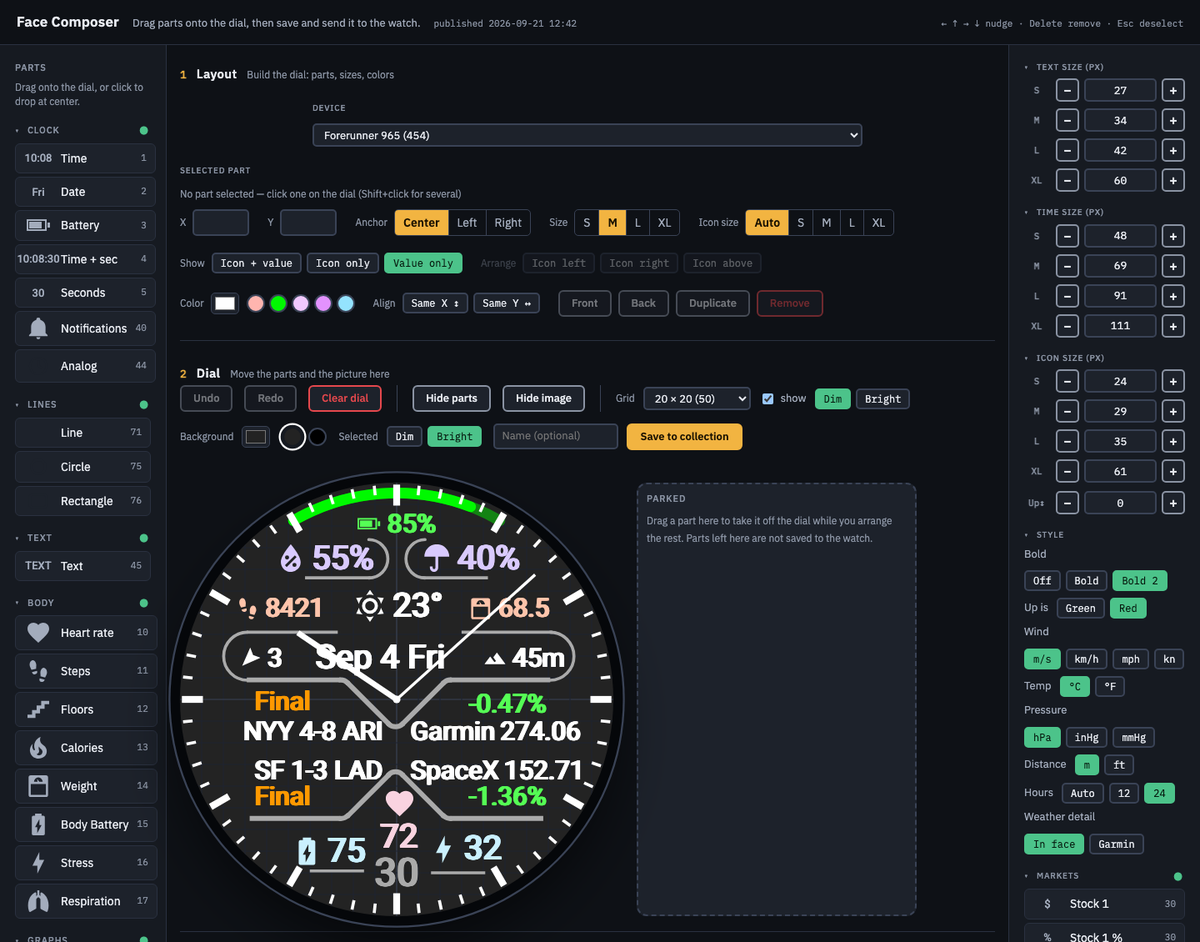
Task: Select size XL for part
Action: pos(664,223)
